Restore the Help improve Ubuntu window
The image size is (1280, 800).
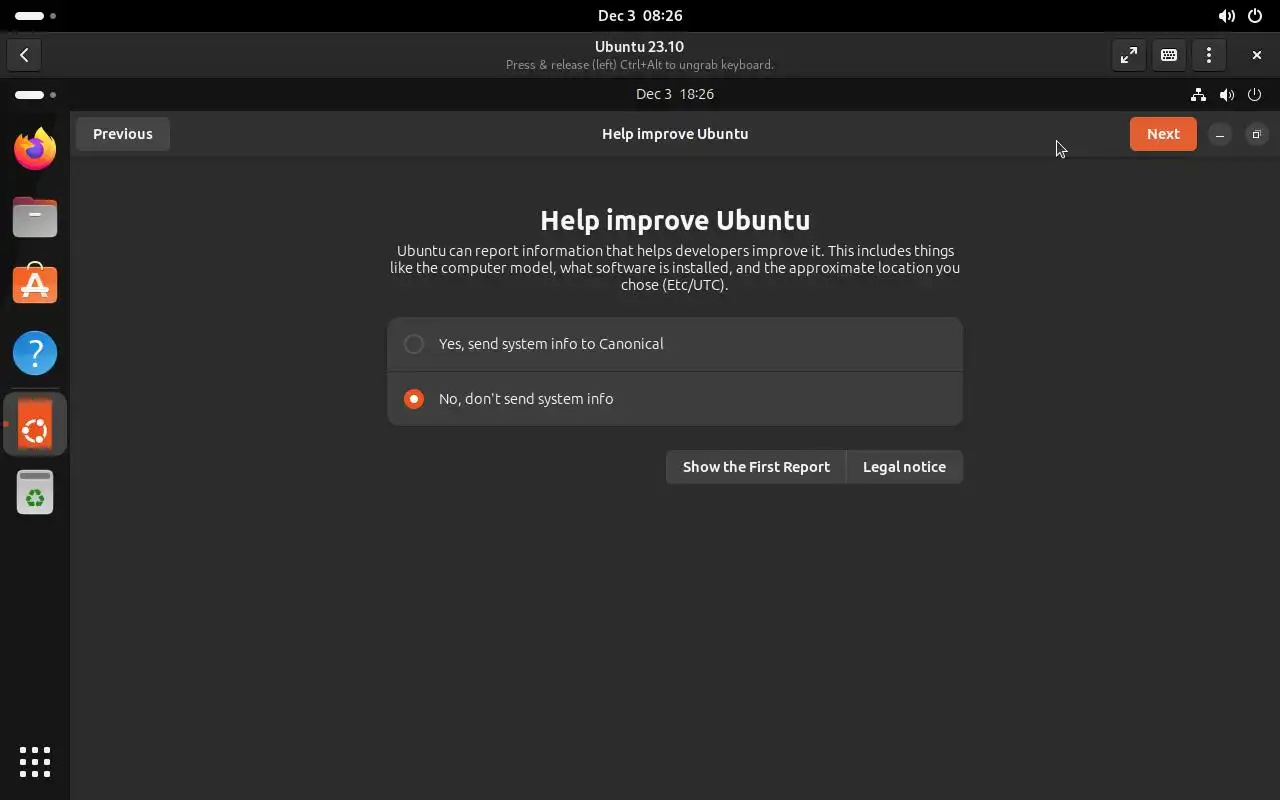pyautogui.click(x=1257, y=134)
